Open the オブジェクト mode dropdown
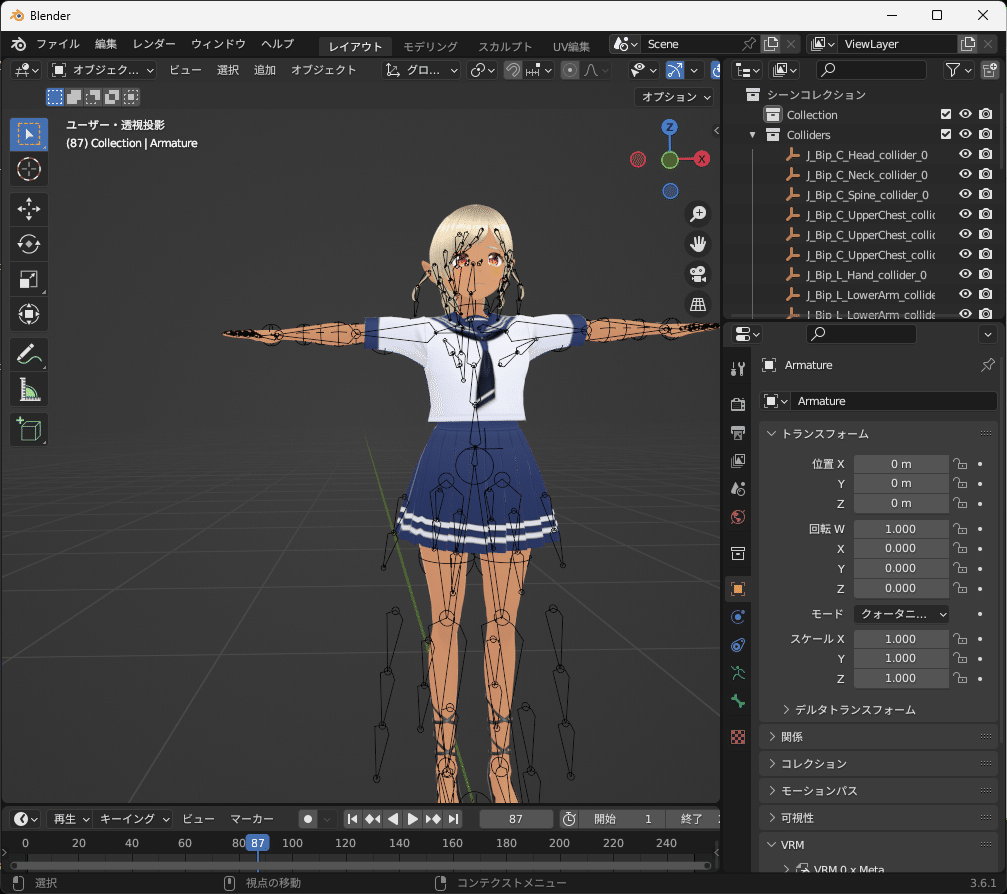 (x=103, y=70)
